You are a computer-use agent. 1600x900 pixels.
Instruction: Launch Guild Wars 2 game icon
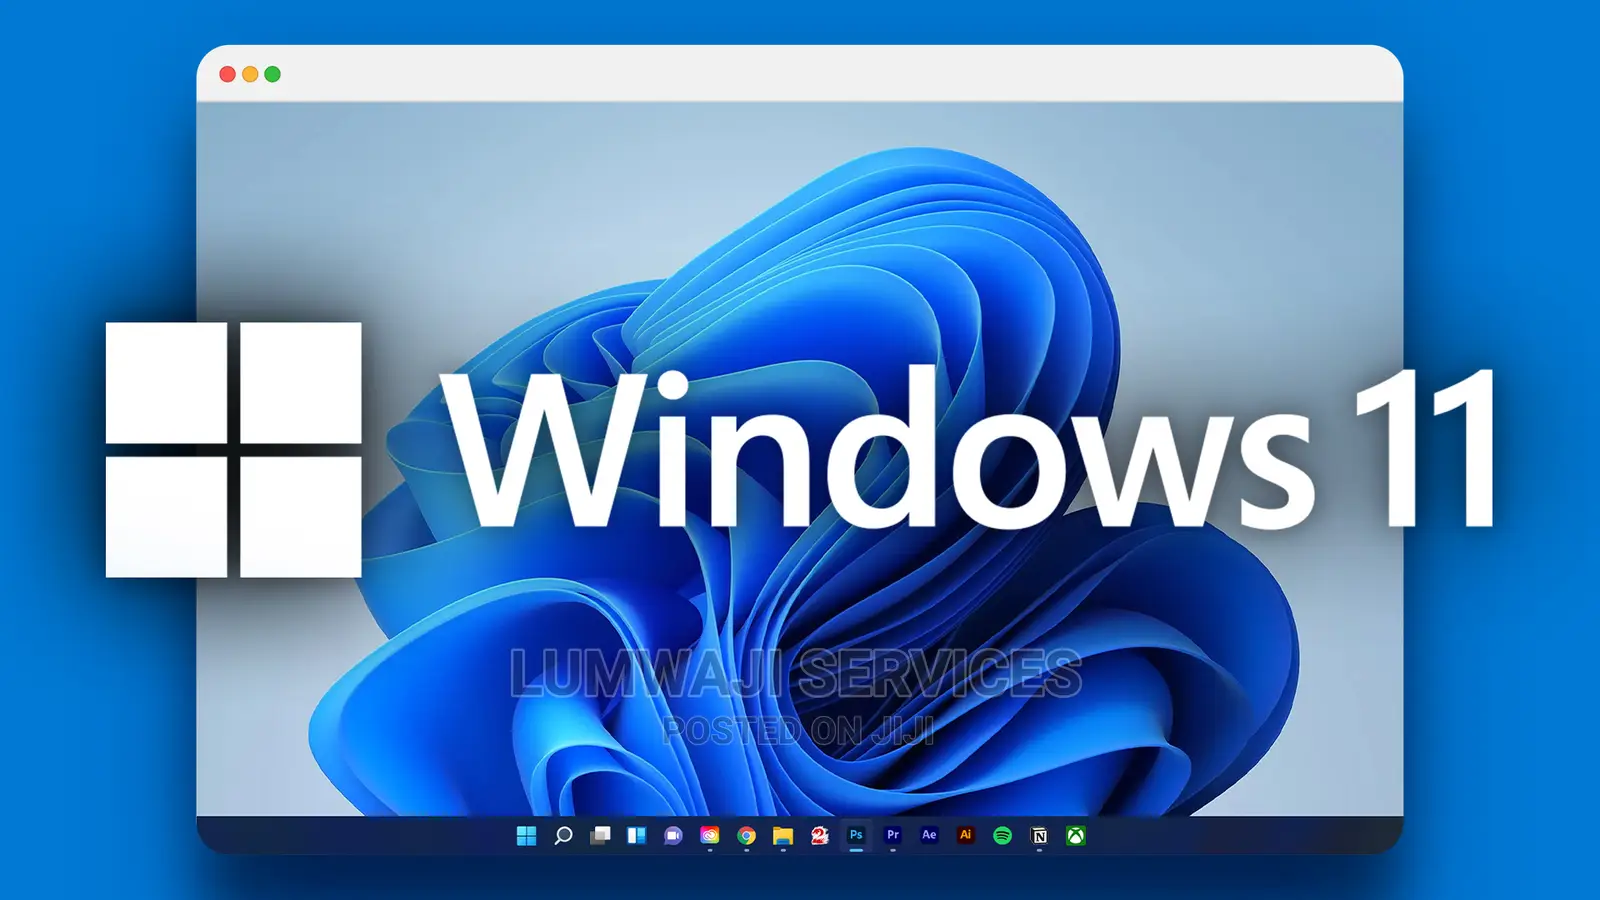tap(820, 836)
